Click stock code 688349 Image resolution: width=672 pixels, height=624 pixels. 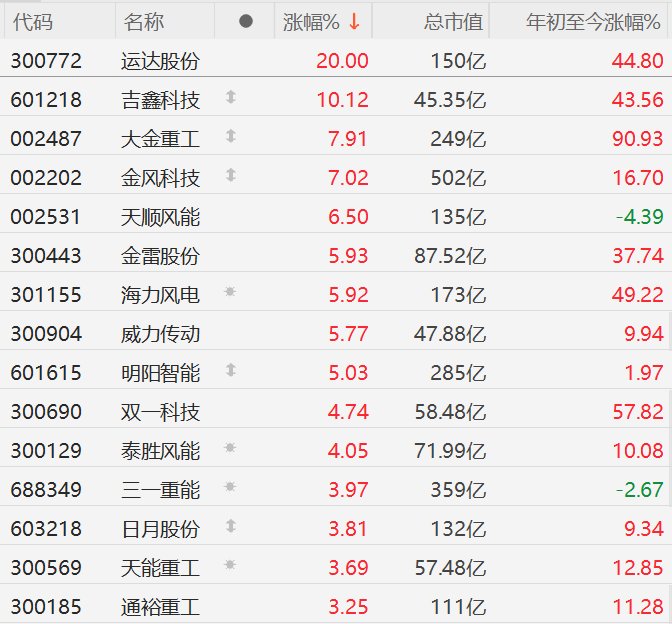pos(46,490)
